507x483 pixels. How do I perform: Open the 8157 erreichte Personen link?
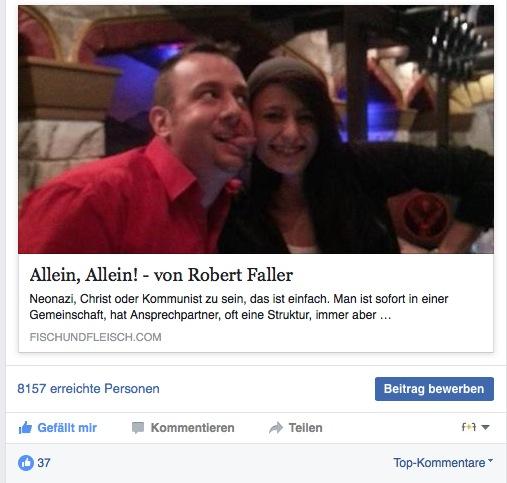[88, 389]
